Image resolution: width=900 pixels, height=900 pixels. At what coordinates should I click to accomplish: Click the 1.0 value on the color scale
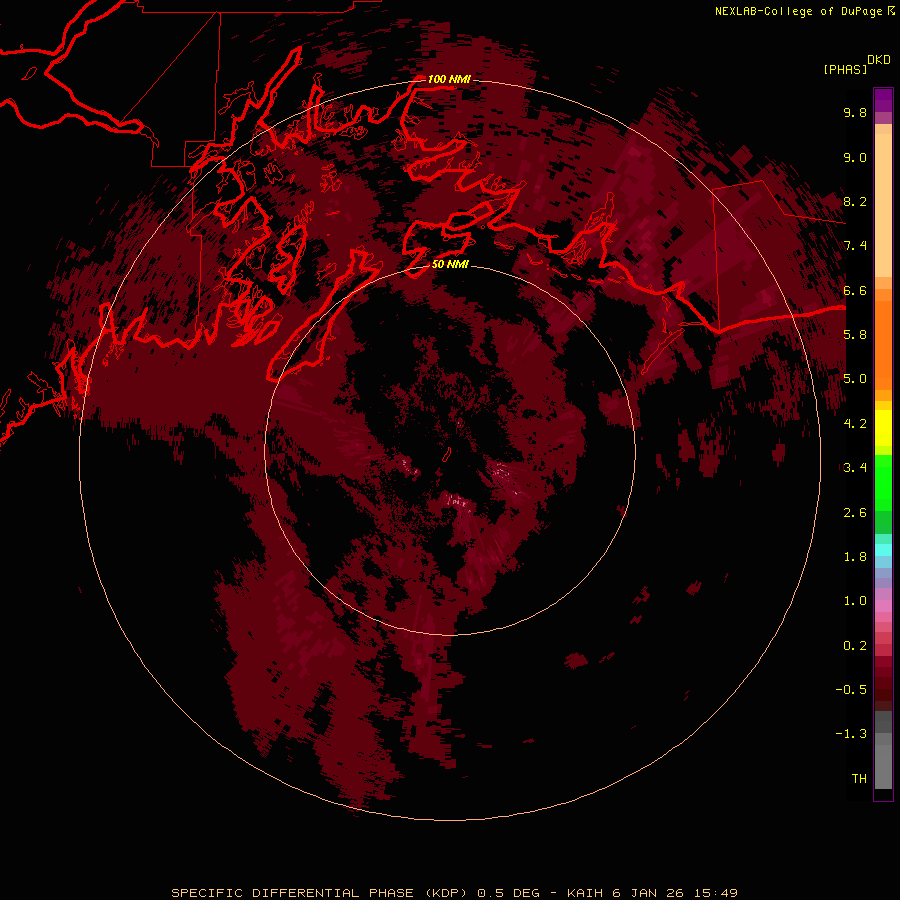tap(855, 600)
